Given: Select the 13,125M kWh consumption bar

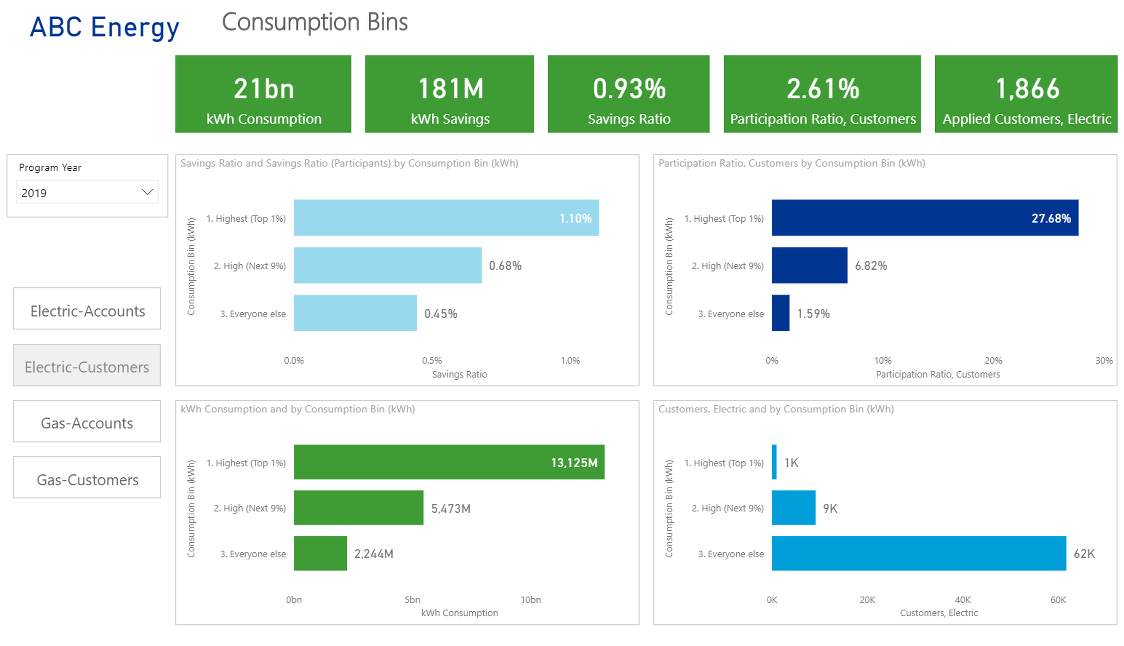Looking at the screenshot, I should coord(448,462).
